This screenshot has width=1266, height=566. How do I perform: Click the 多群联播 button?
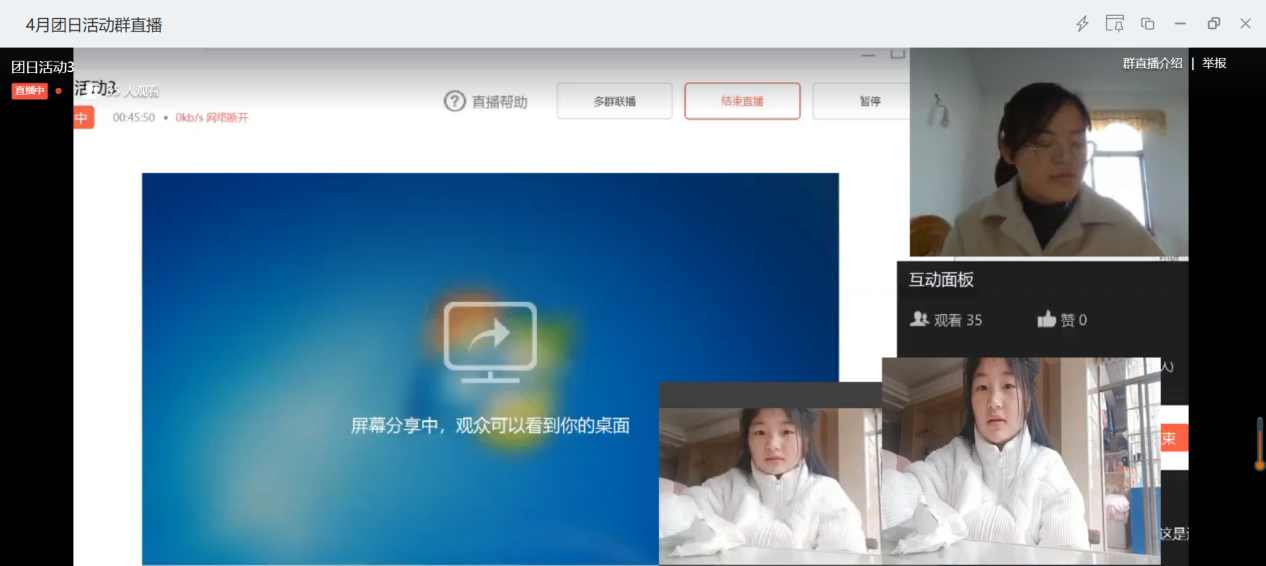[614, 101]
